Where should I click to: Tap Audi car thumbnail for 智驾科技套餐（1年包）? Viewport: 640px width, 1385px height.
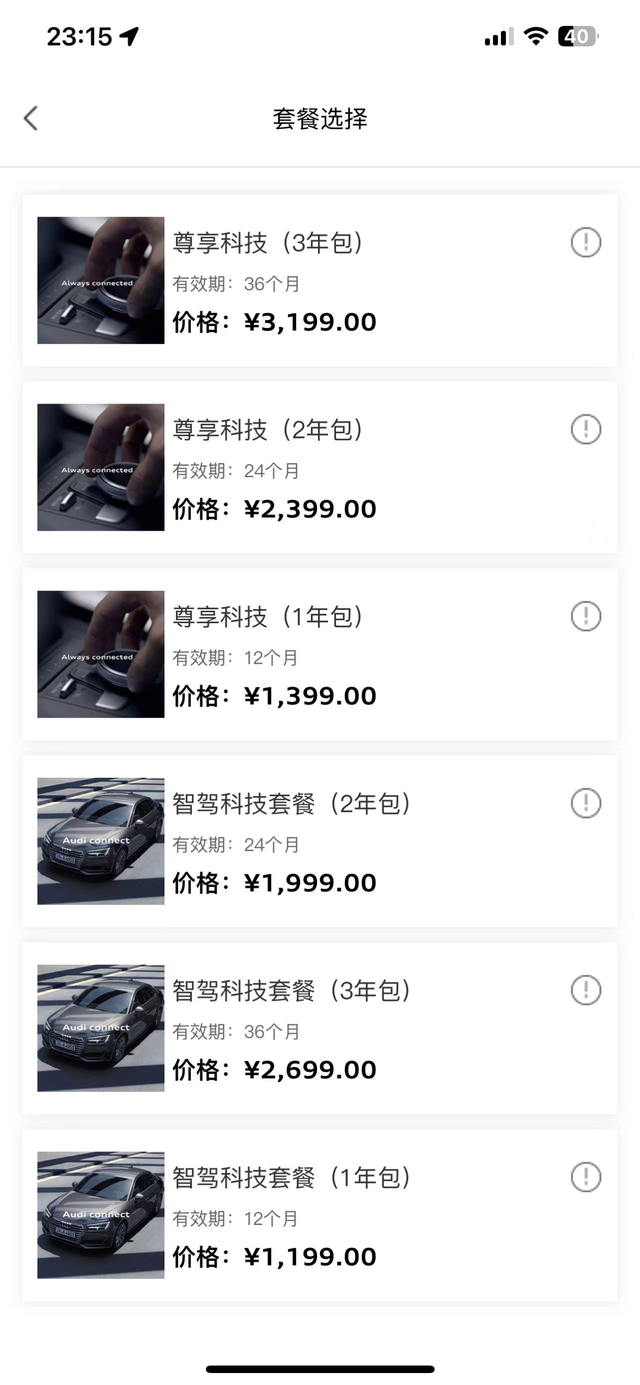click(x=101, y=1215)
